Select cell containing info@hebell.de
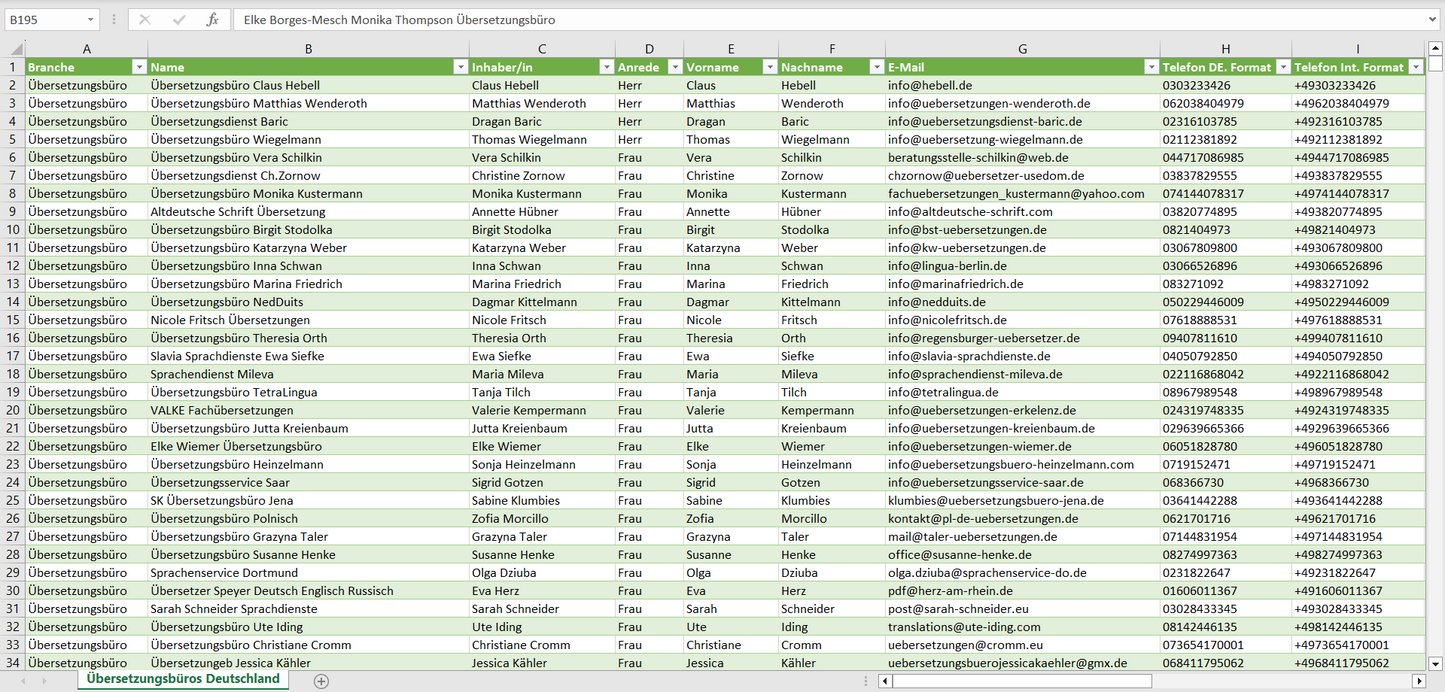This screenshot has height=692, width=1445. pos(1022,86)
